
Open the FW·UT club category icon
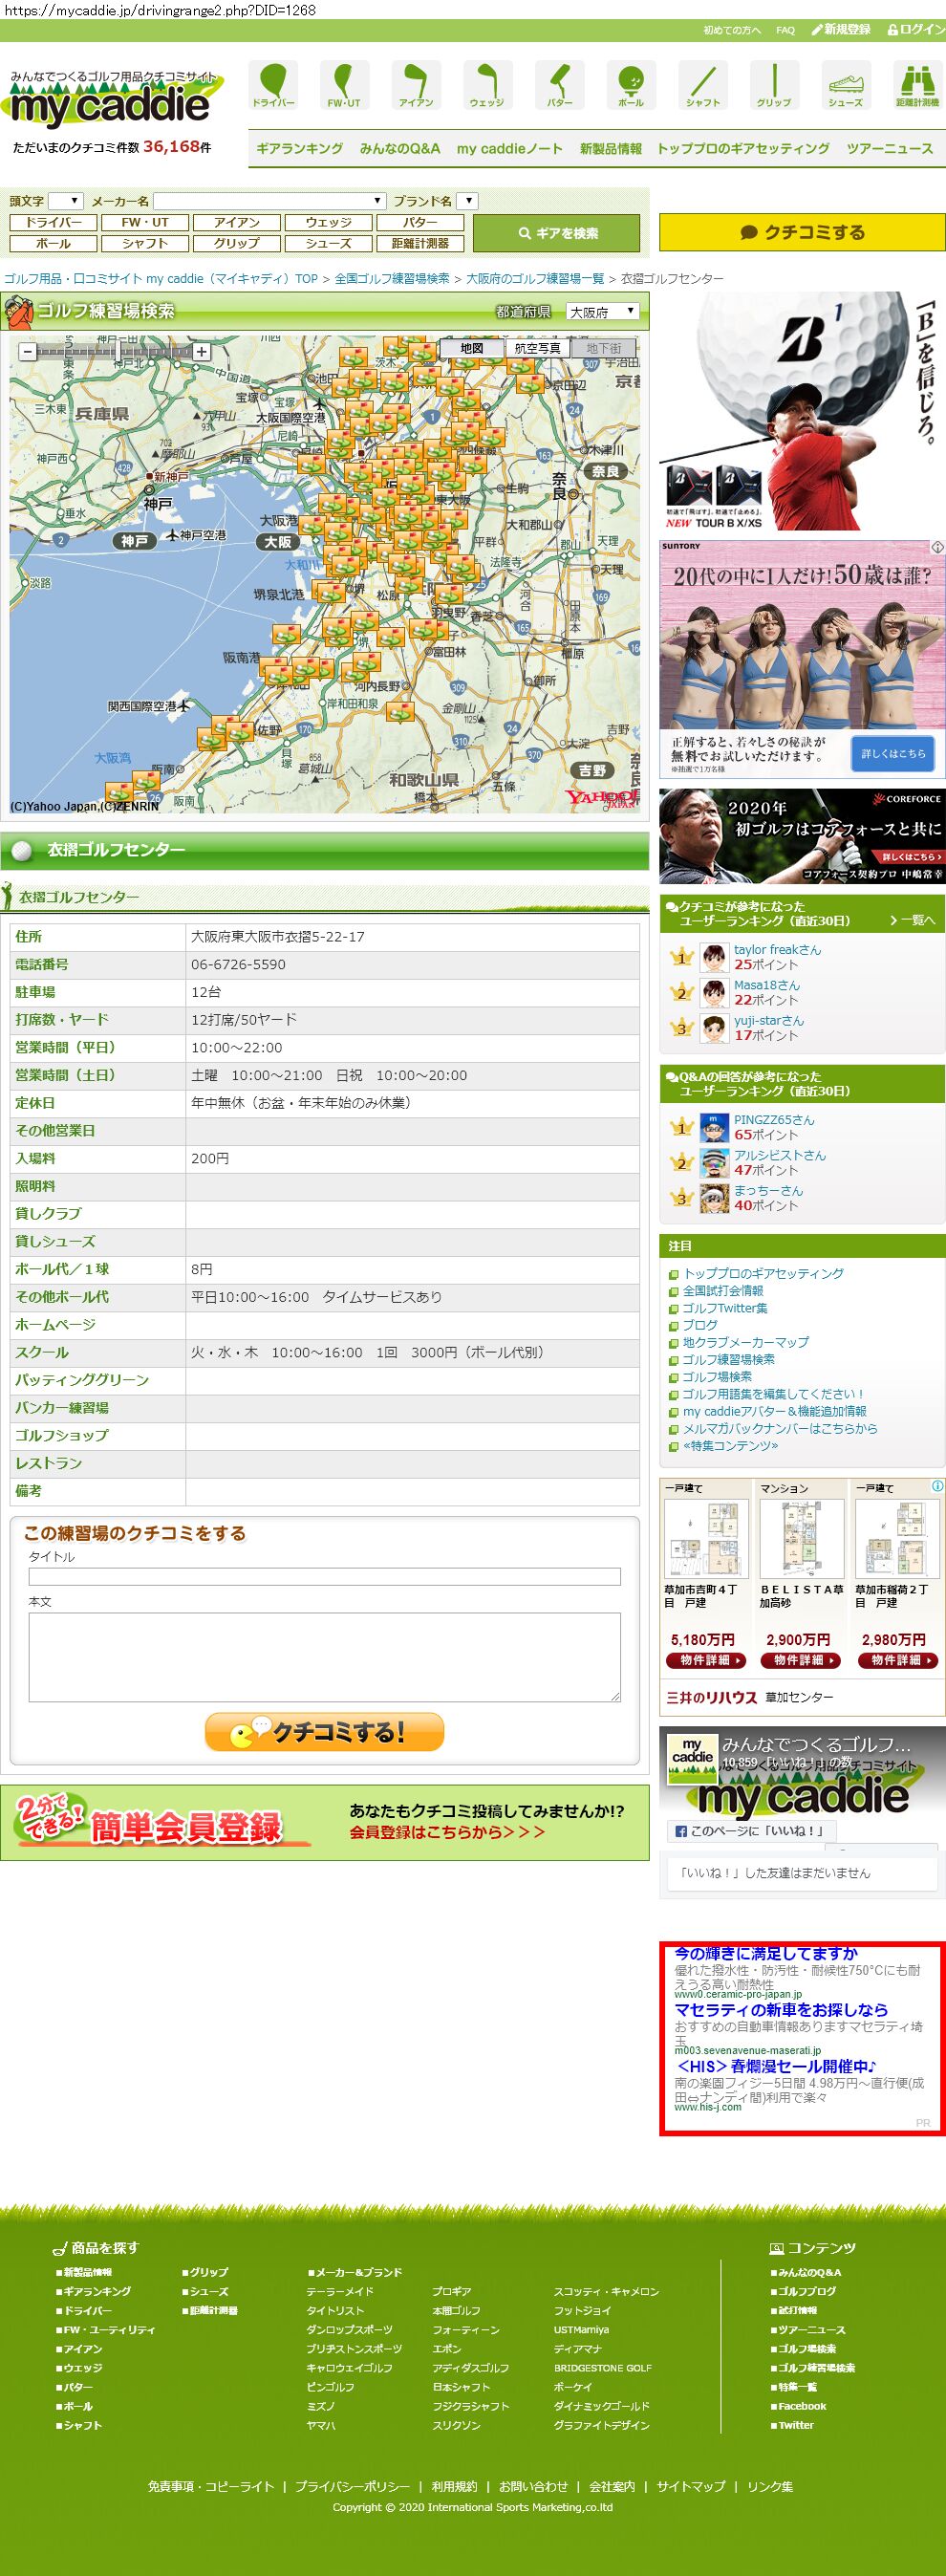(344, 84)
